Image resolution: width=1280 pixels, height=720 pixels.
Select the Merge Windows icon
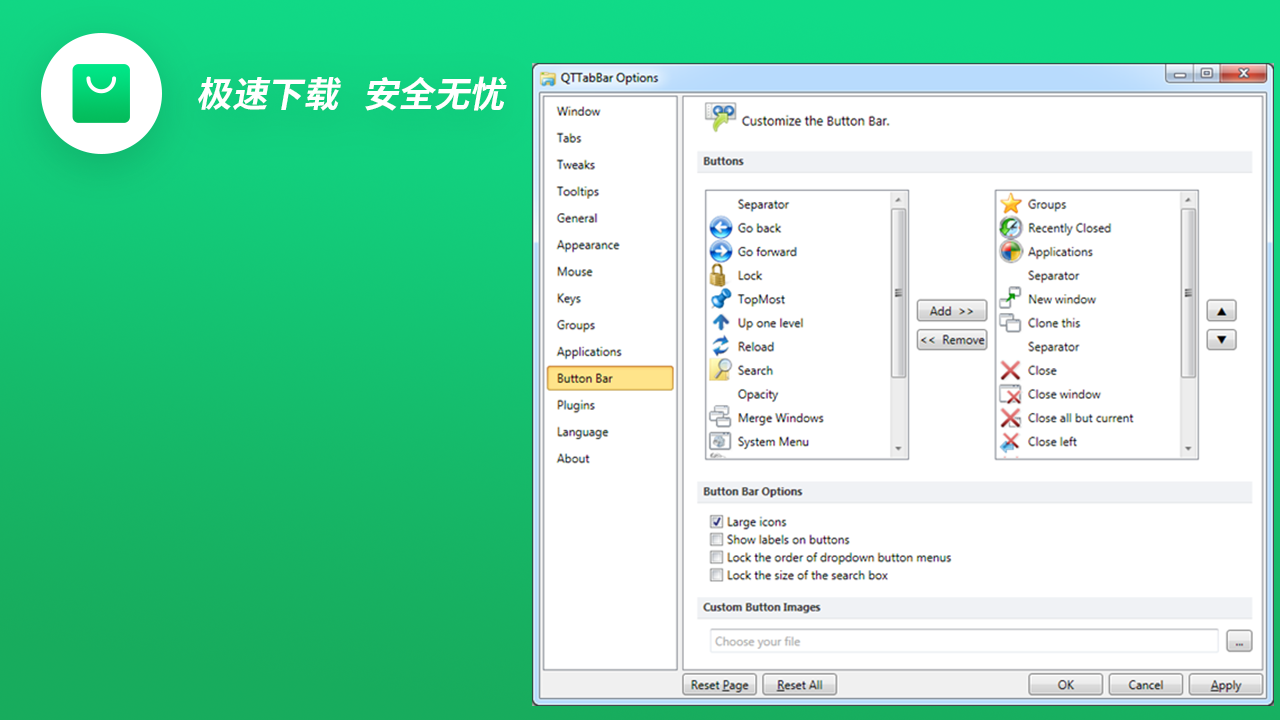tap(720, 418)
